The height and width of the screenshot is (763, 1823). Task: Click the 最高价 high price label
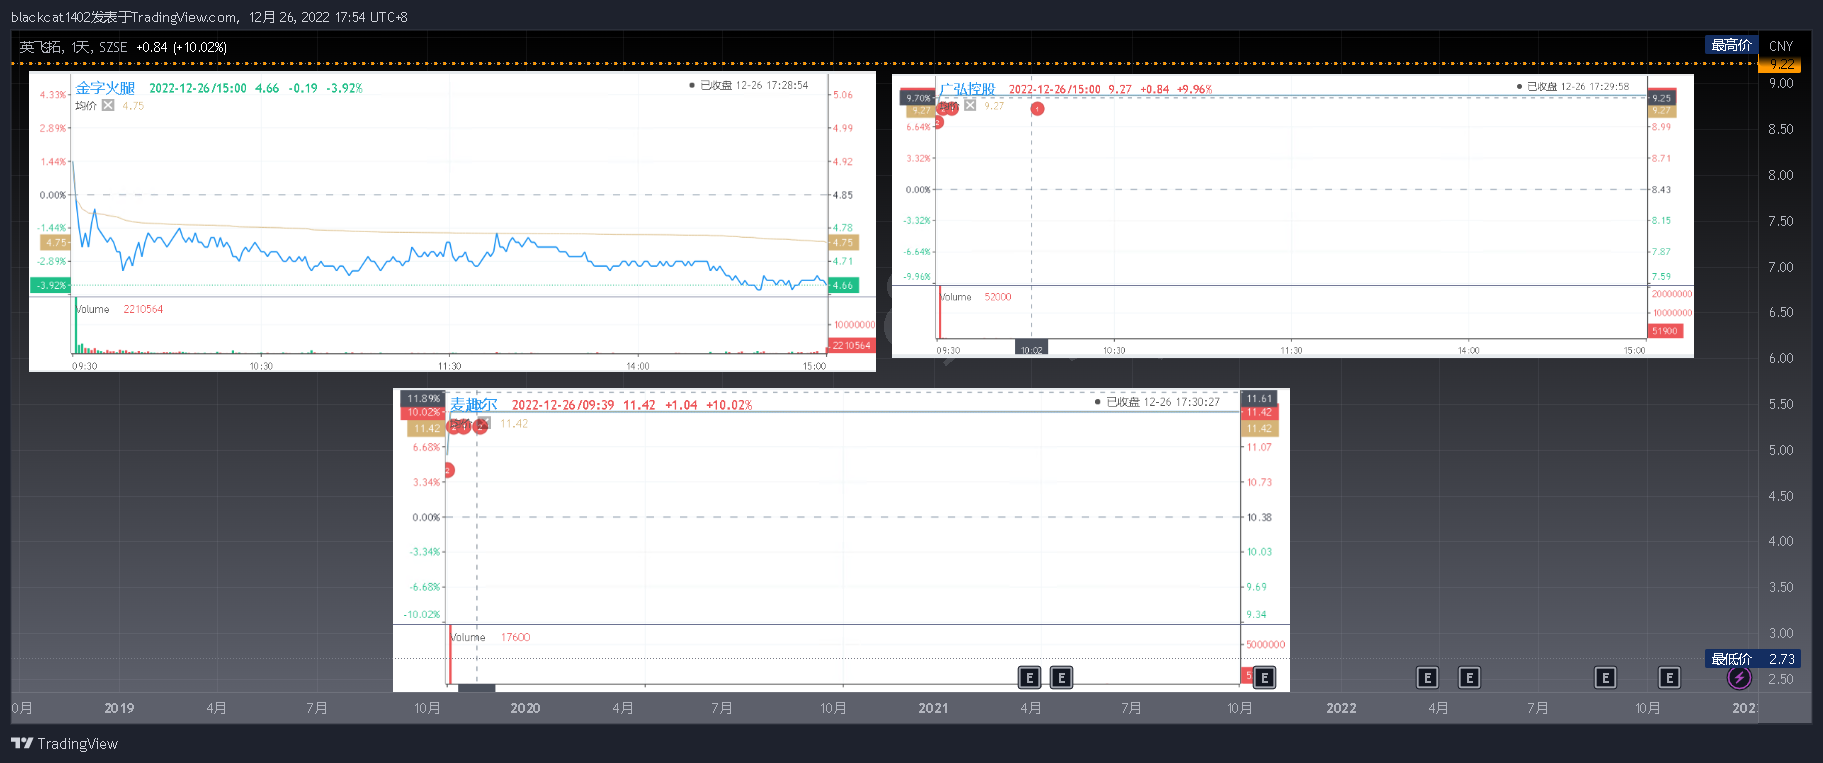coord(1731,45)
